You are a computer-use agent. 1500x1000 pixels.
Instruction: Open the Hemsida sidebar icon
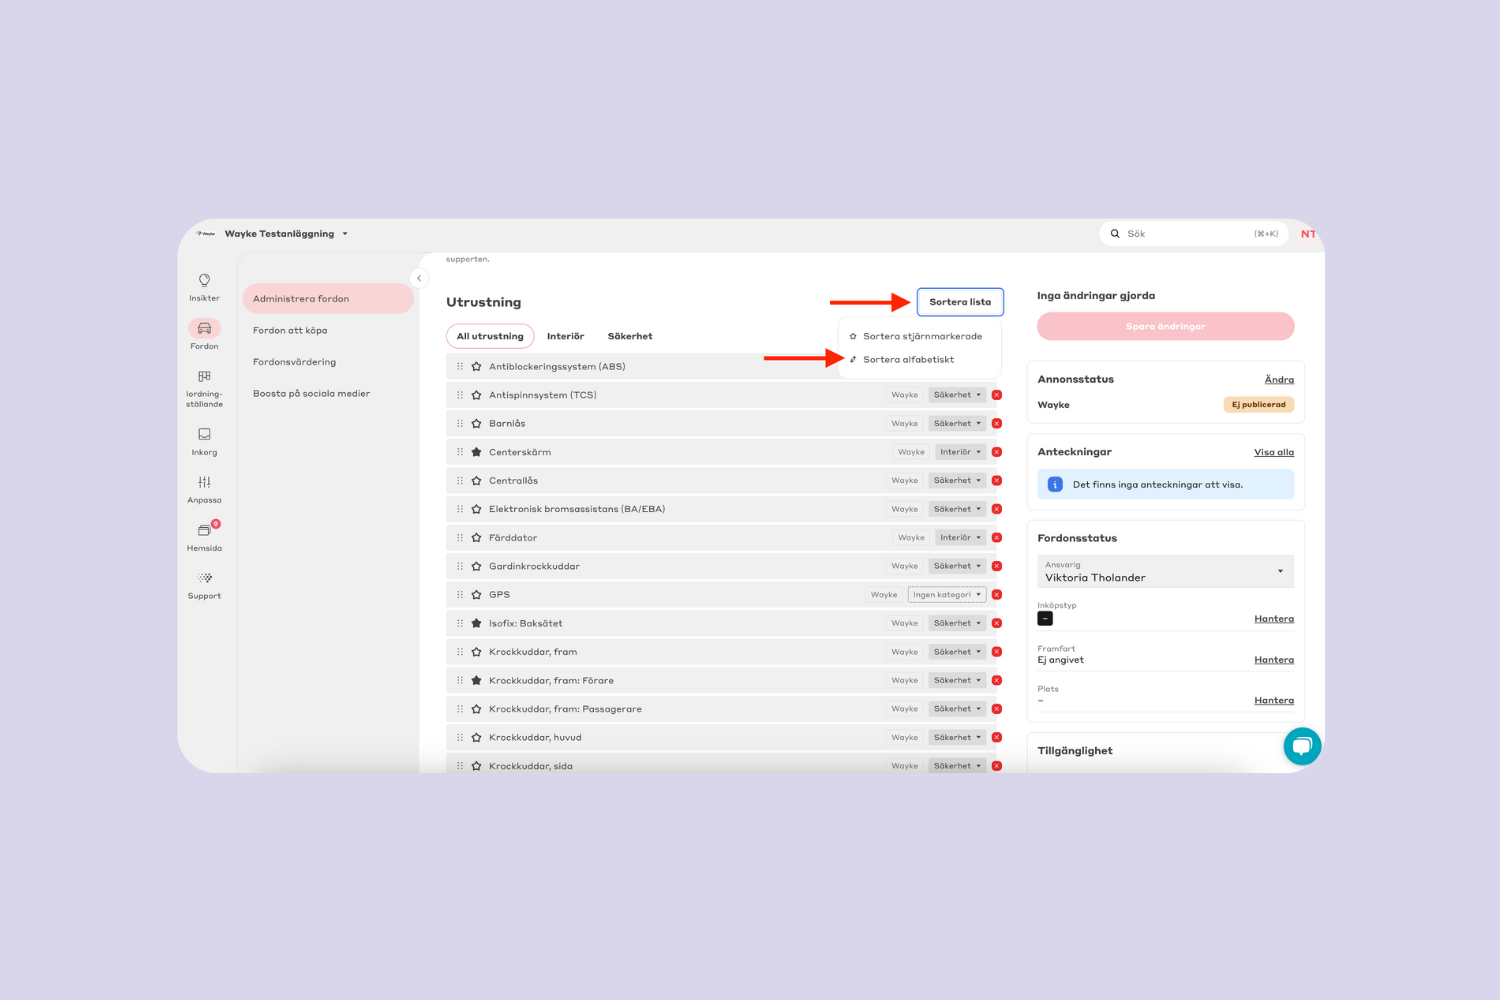click(x=204, y=536)
